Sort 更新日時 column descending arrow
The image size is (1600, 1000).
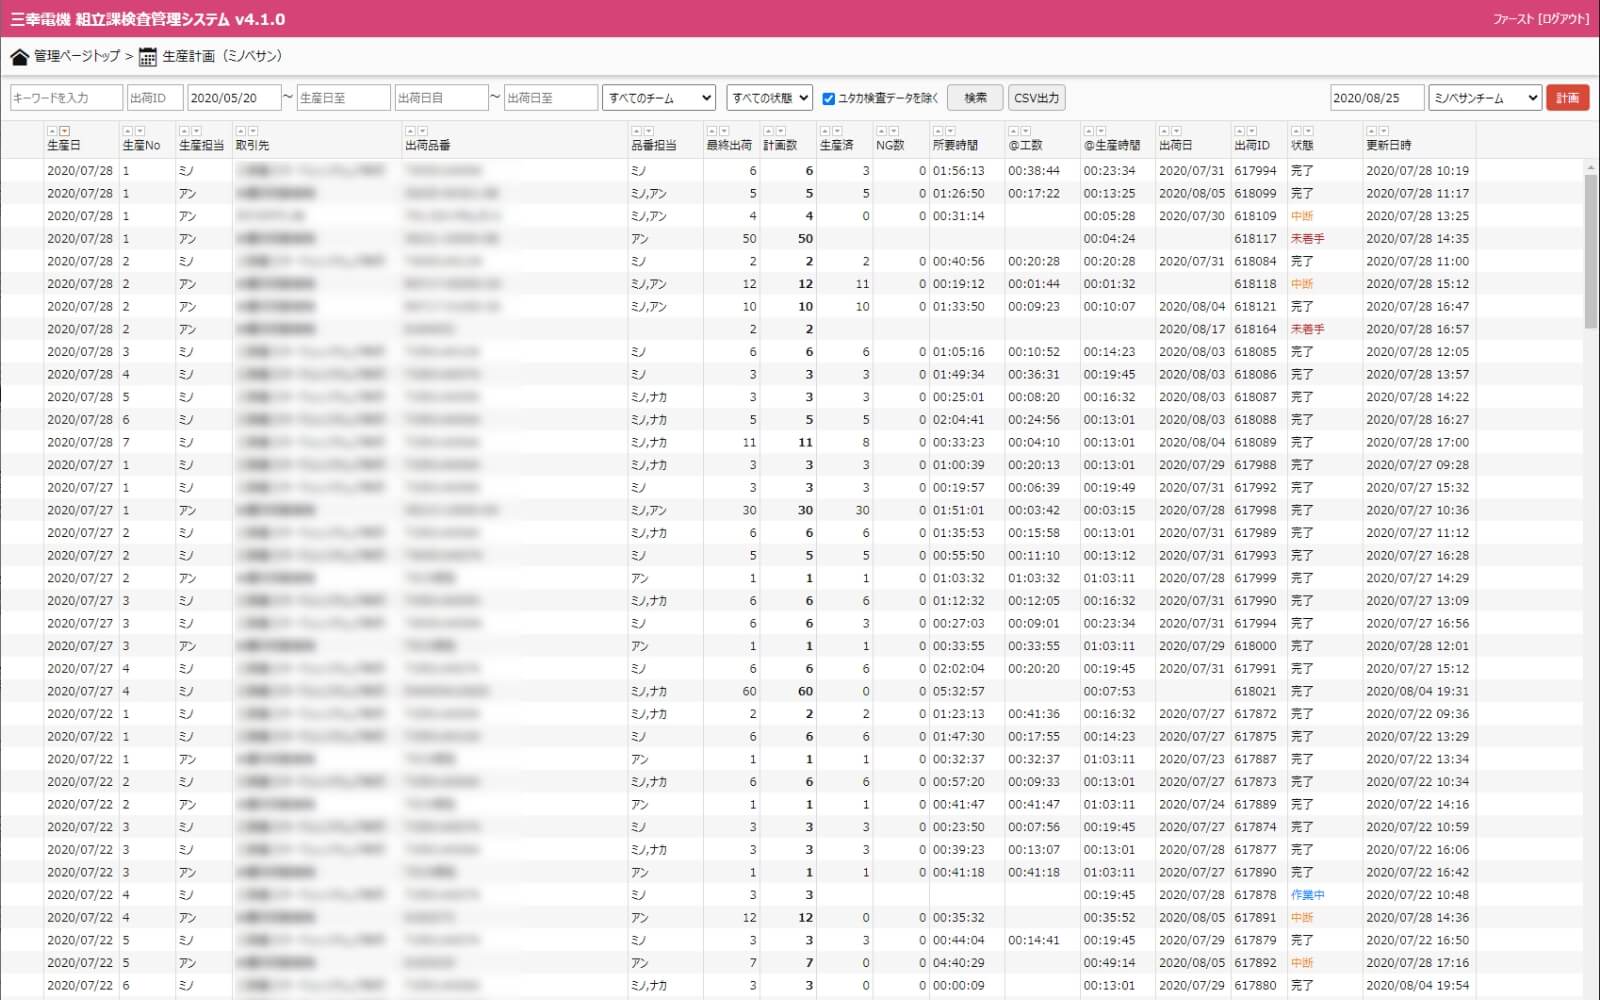pyautogui.click(x=1383, y=131)
